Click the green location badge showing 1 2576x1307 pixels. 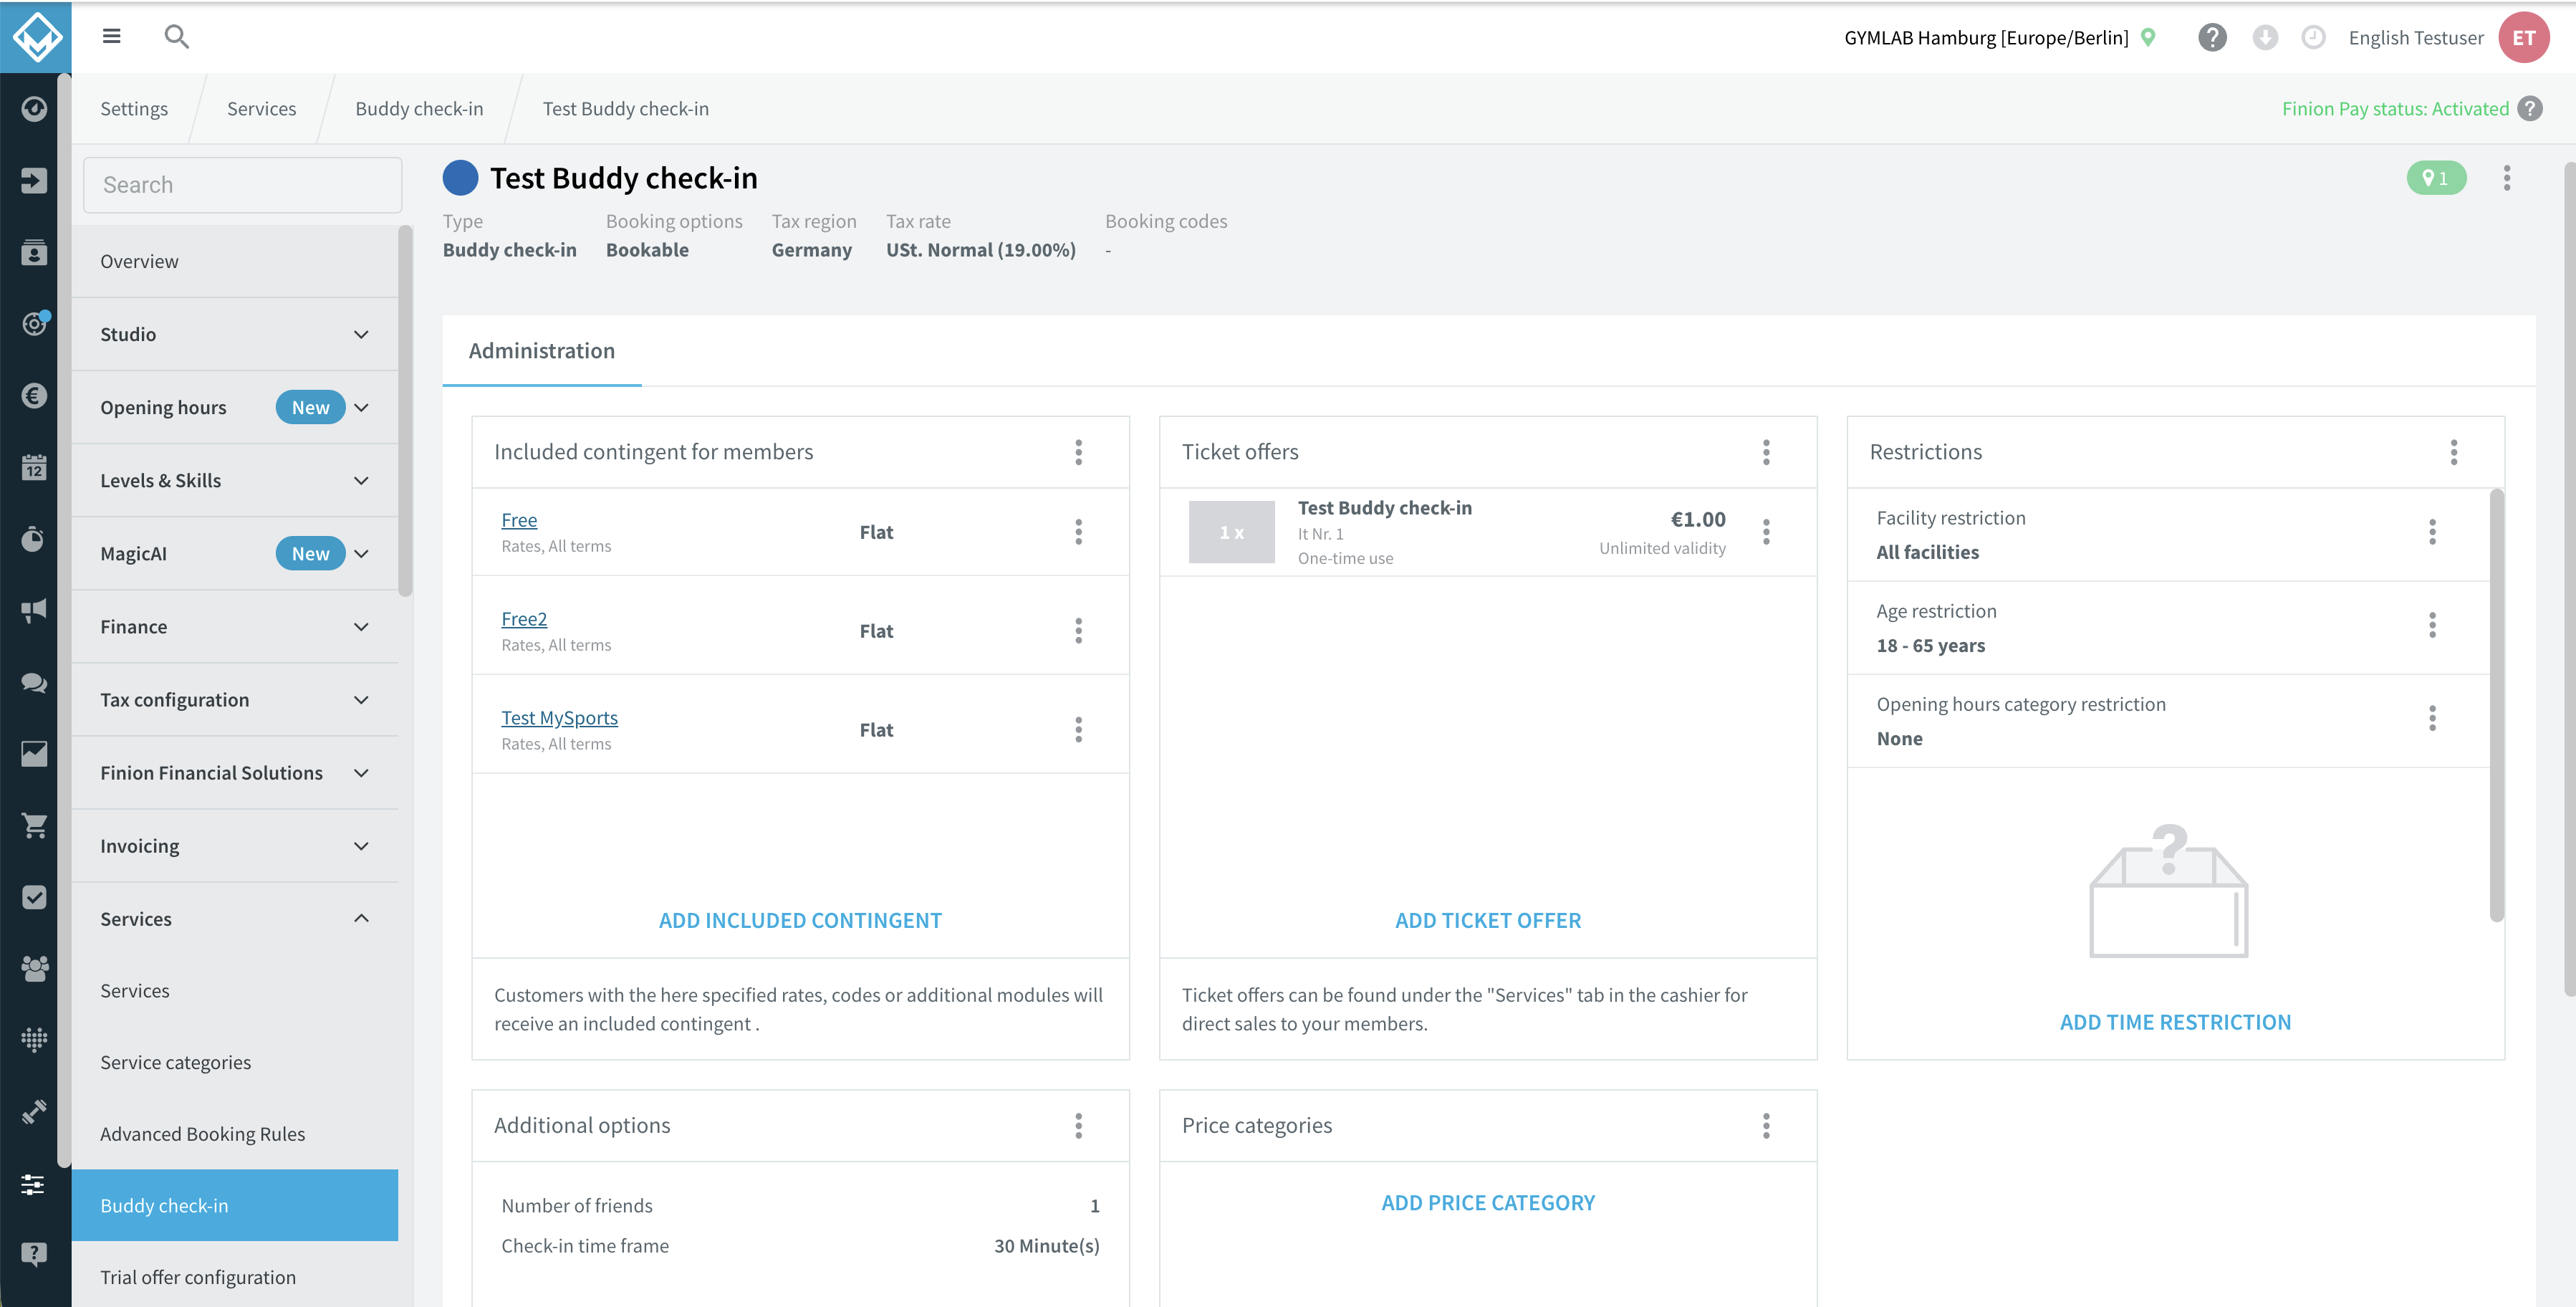[x=2436, y=178]
